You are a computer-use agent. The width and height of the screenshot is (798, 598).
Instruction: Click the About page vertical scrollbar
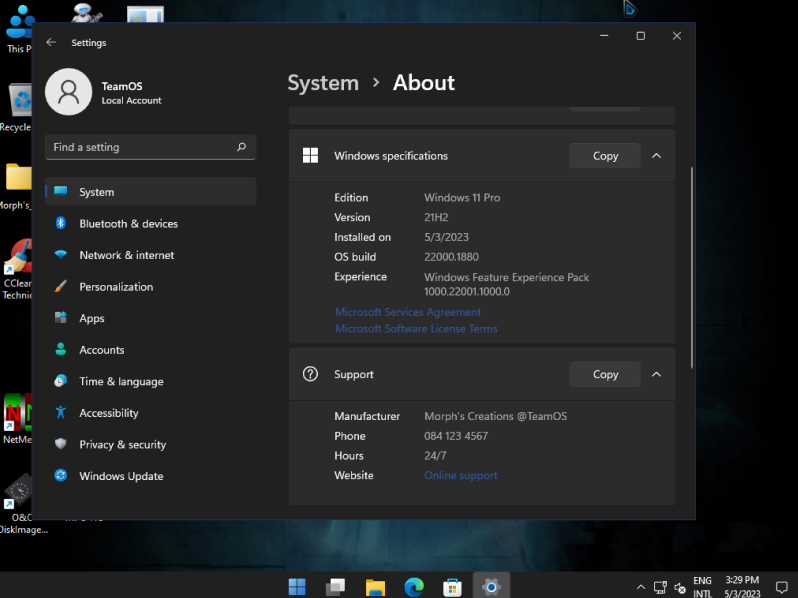[691, 267]
